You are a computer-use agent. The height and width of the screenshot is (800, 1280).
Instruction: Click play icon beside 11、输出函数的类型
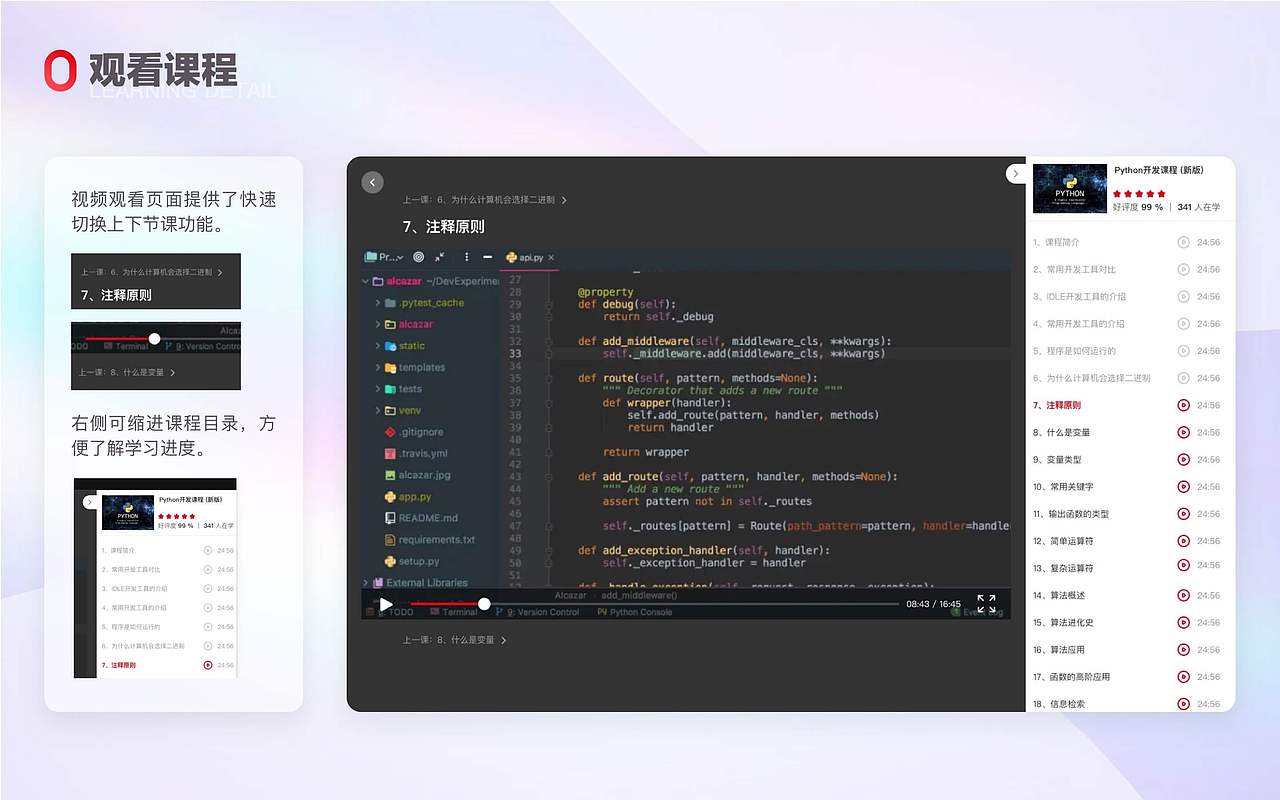[1183, 514]
